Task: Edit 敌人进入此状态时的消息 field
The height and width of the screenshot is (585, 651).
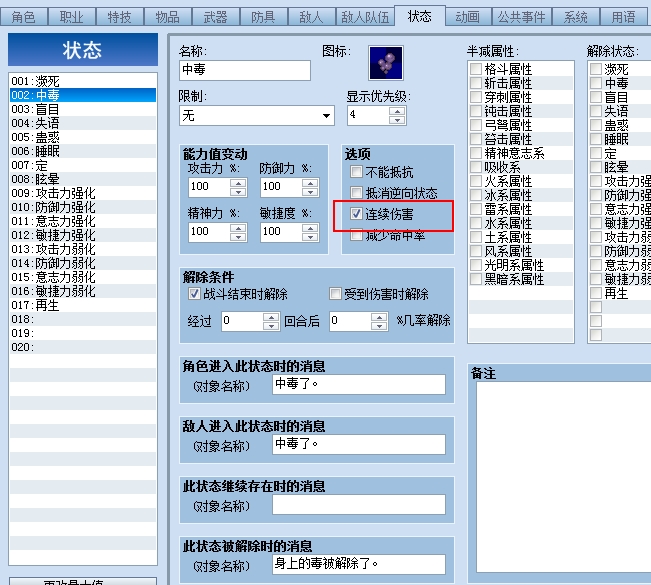Action: point(359,444)
